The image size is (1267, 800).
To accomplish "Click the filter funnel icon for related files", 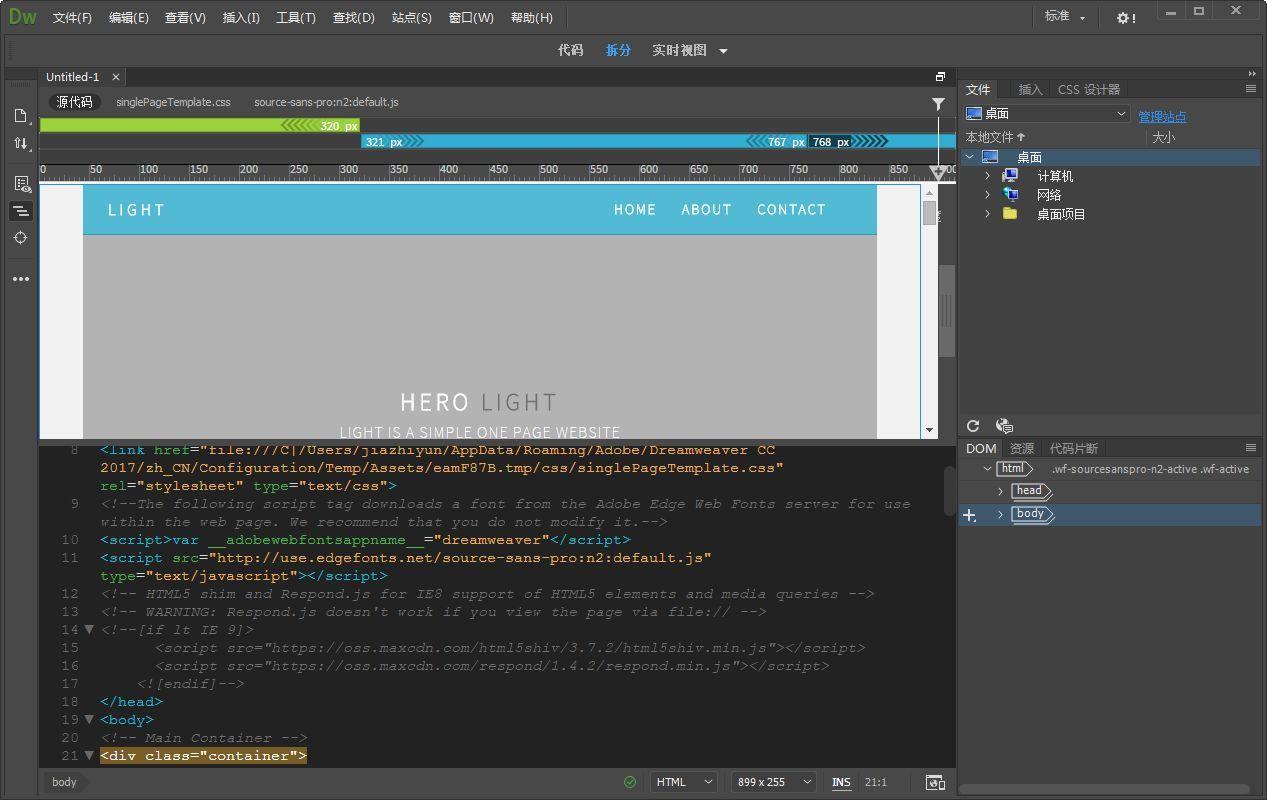I will [938, 103].
